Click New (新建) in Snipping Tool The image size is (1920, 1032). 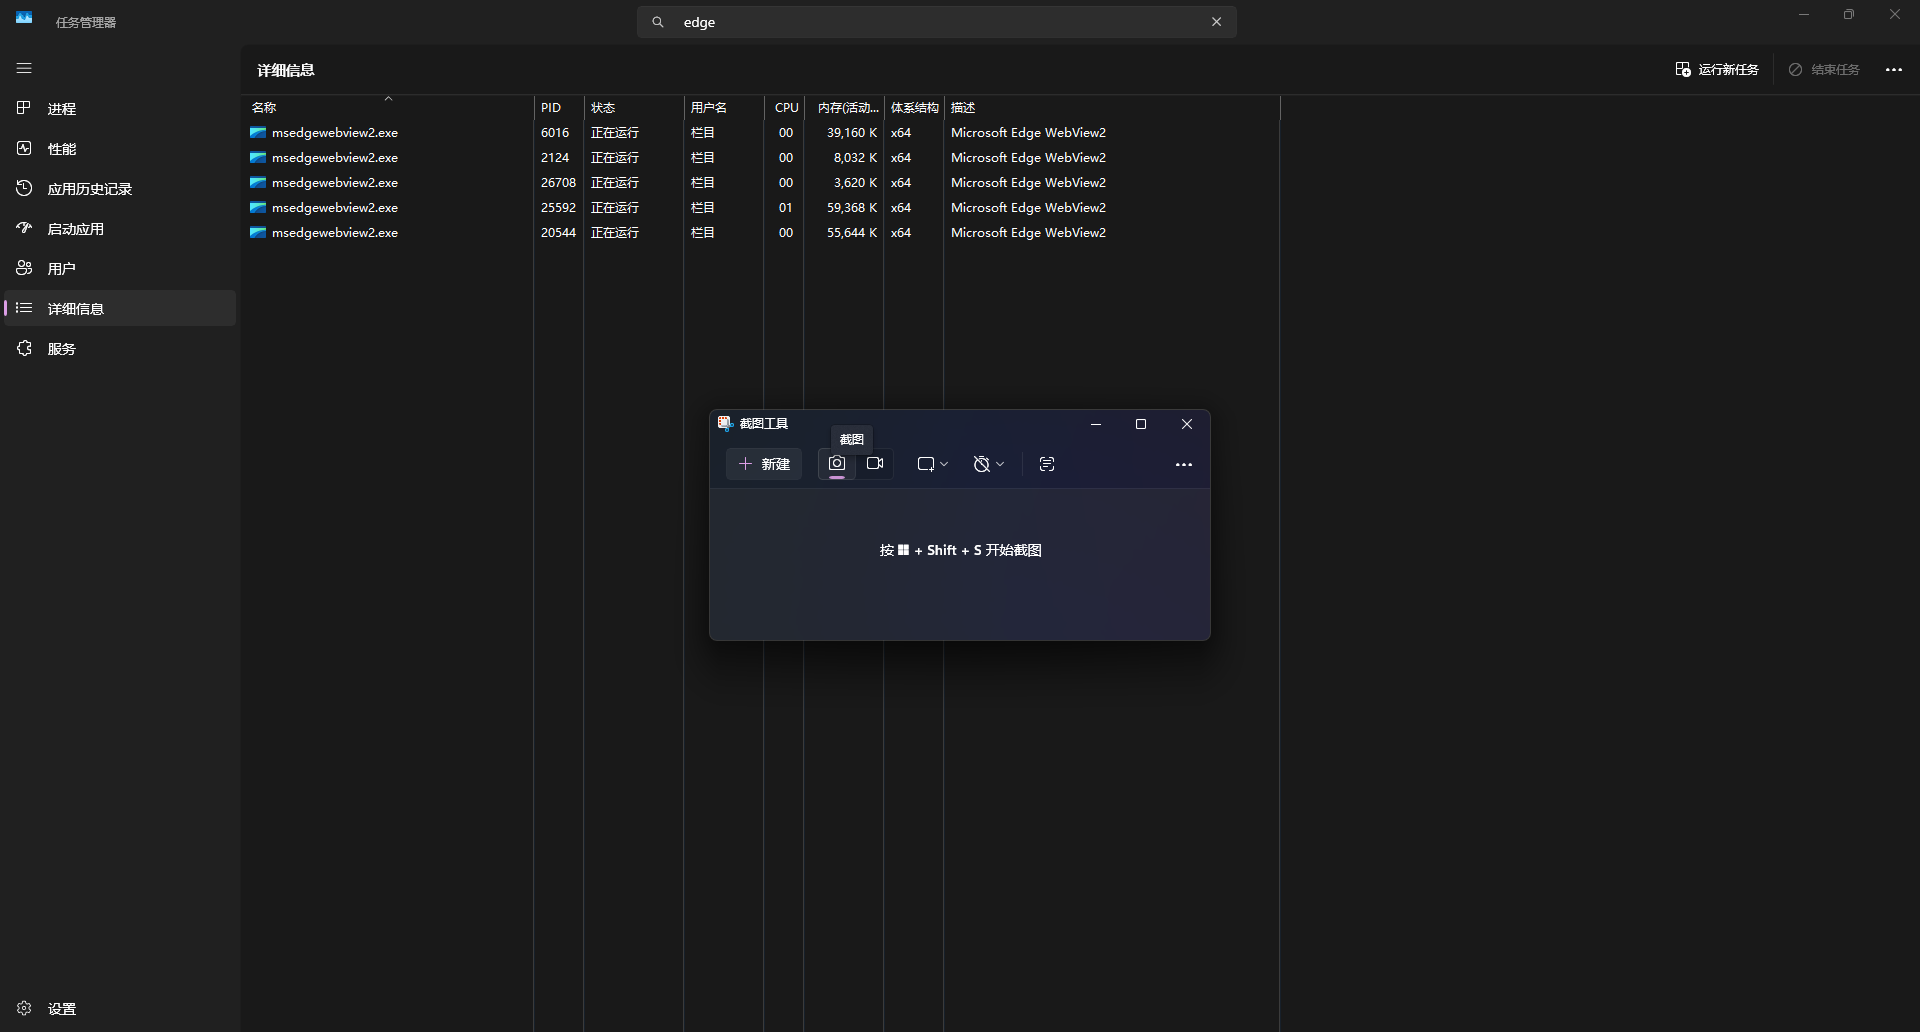click(x=764, y=464)
